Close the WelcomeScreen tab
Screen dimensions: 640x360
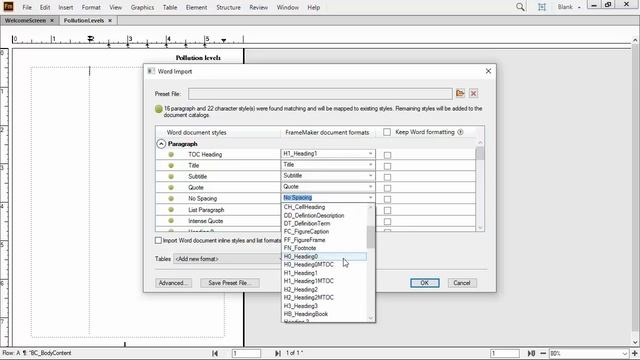point(52,20)
